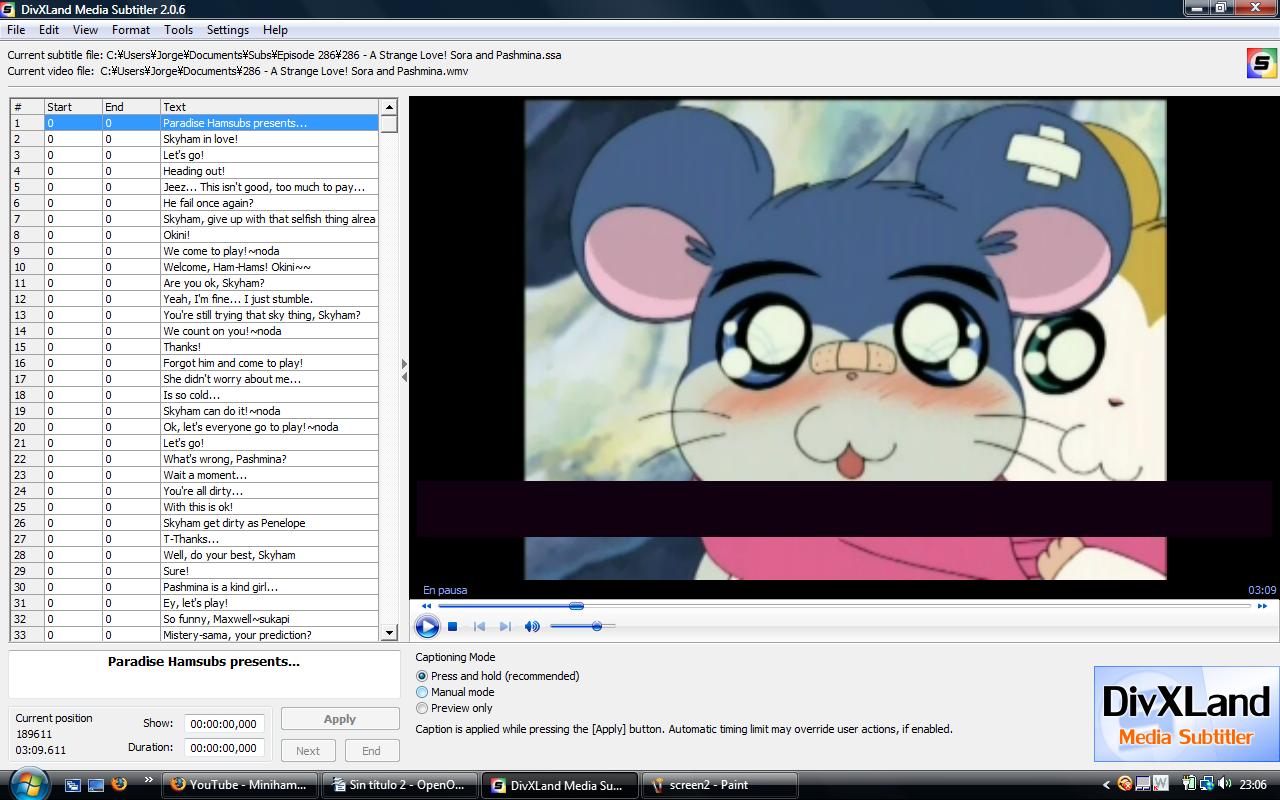Switch to OpenOffice window in taskbar
The image size is (1280, 800).
(x=398, y=785)
